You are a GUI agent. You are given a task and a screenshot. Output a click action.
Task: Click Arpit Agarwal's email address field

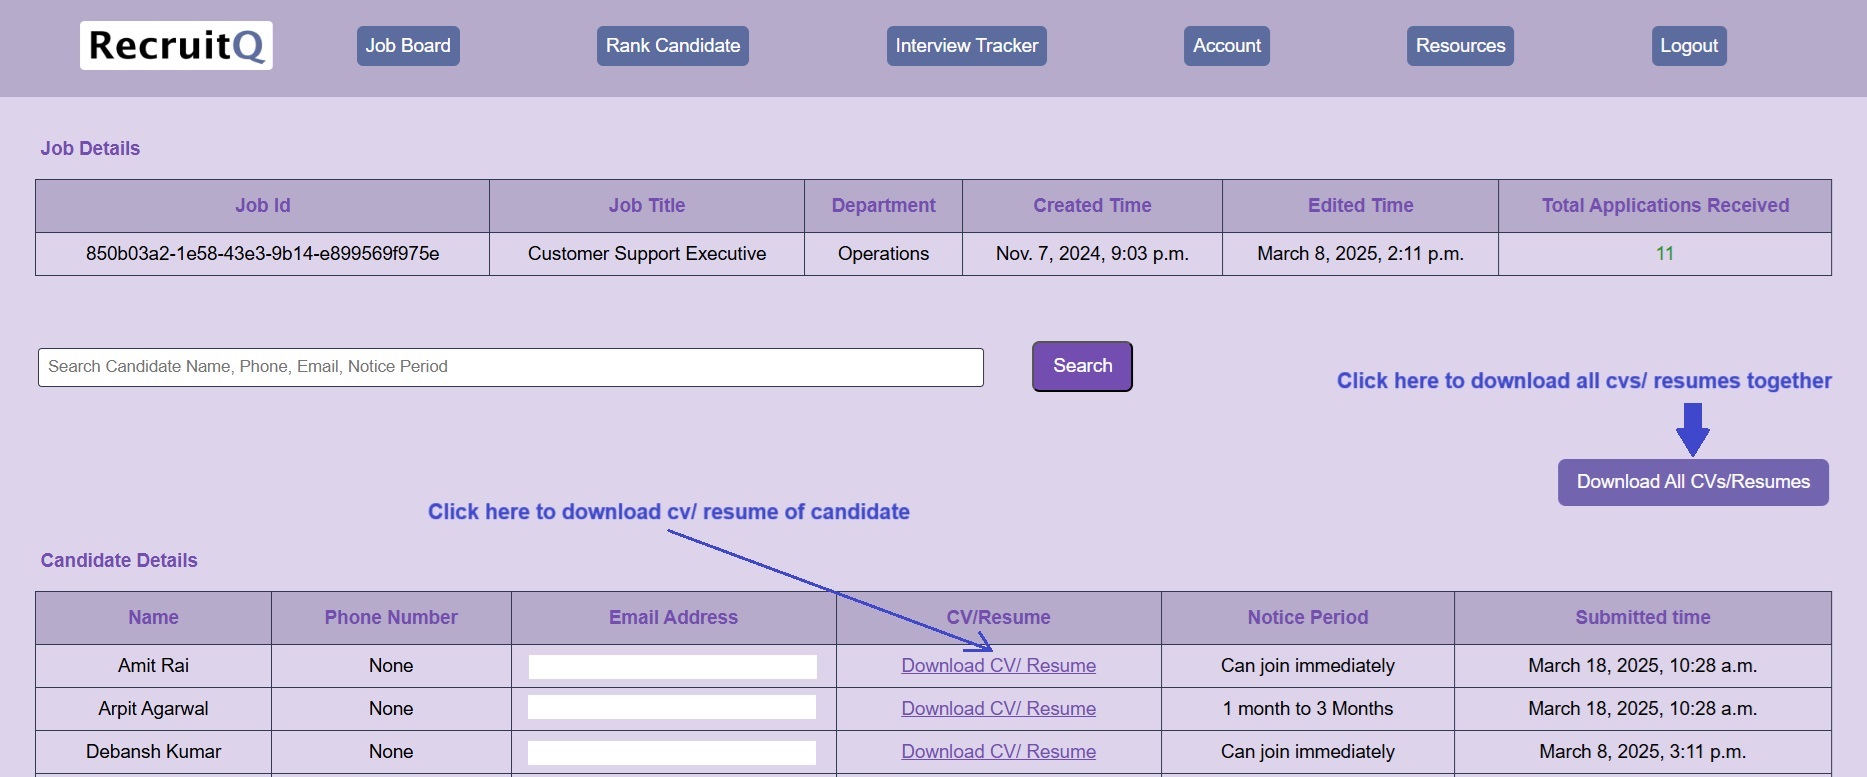click(x=672, y=708)
